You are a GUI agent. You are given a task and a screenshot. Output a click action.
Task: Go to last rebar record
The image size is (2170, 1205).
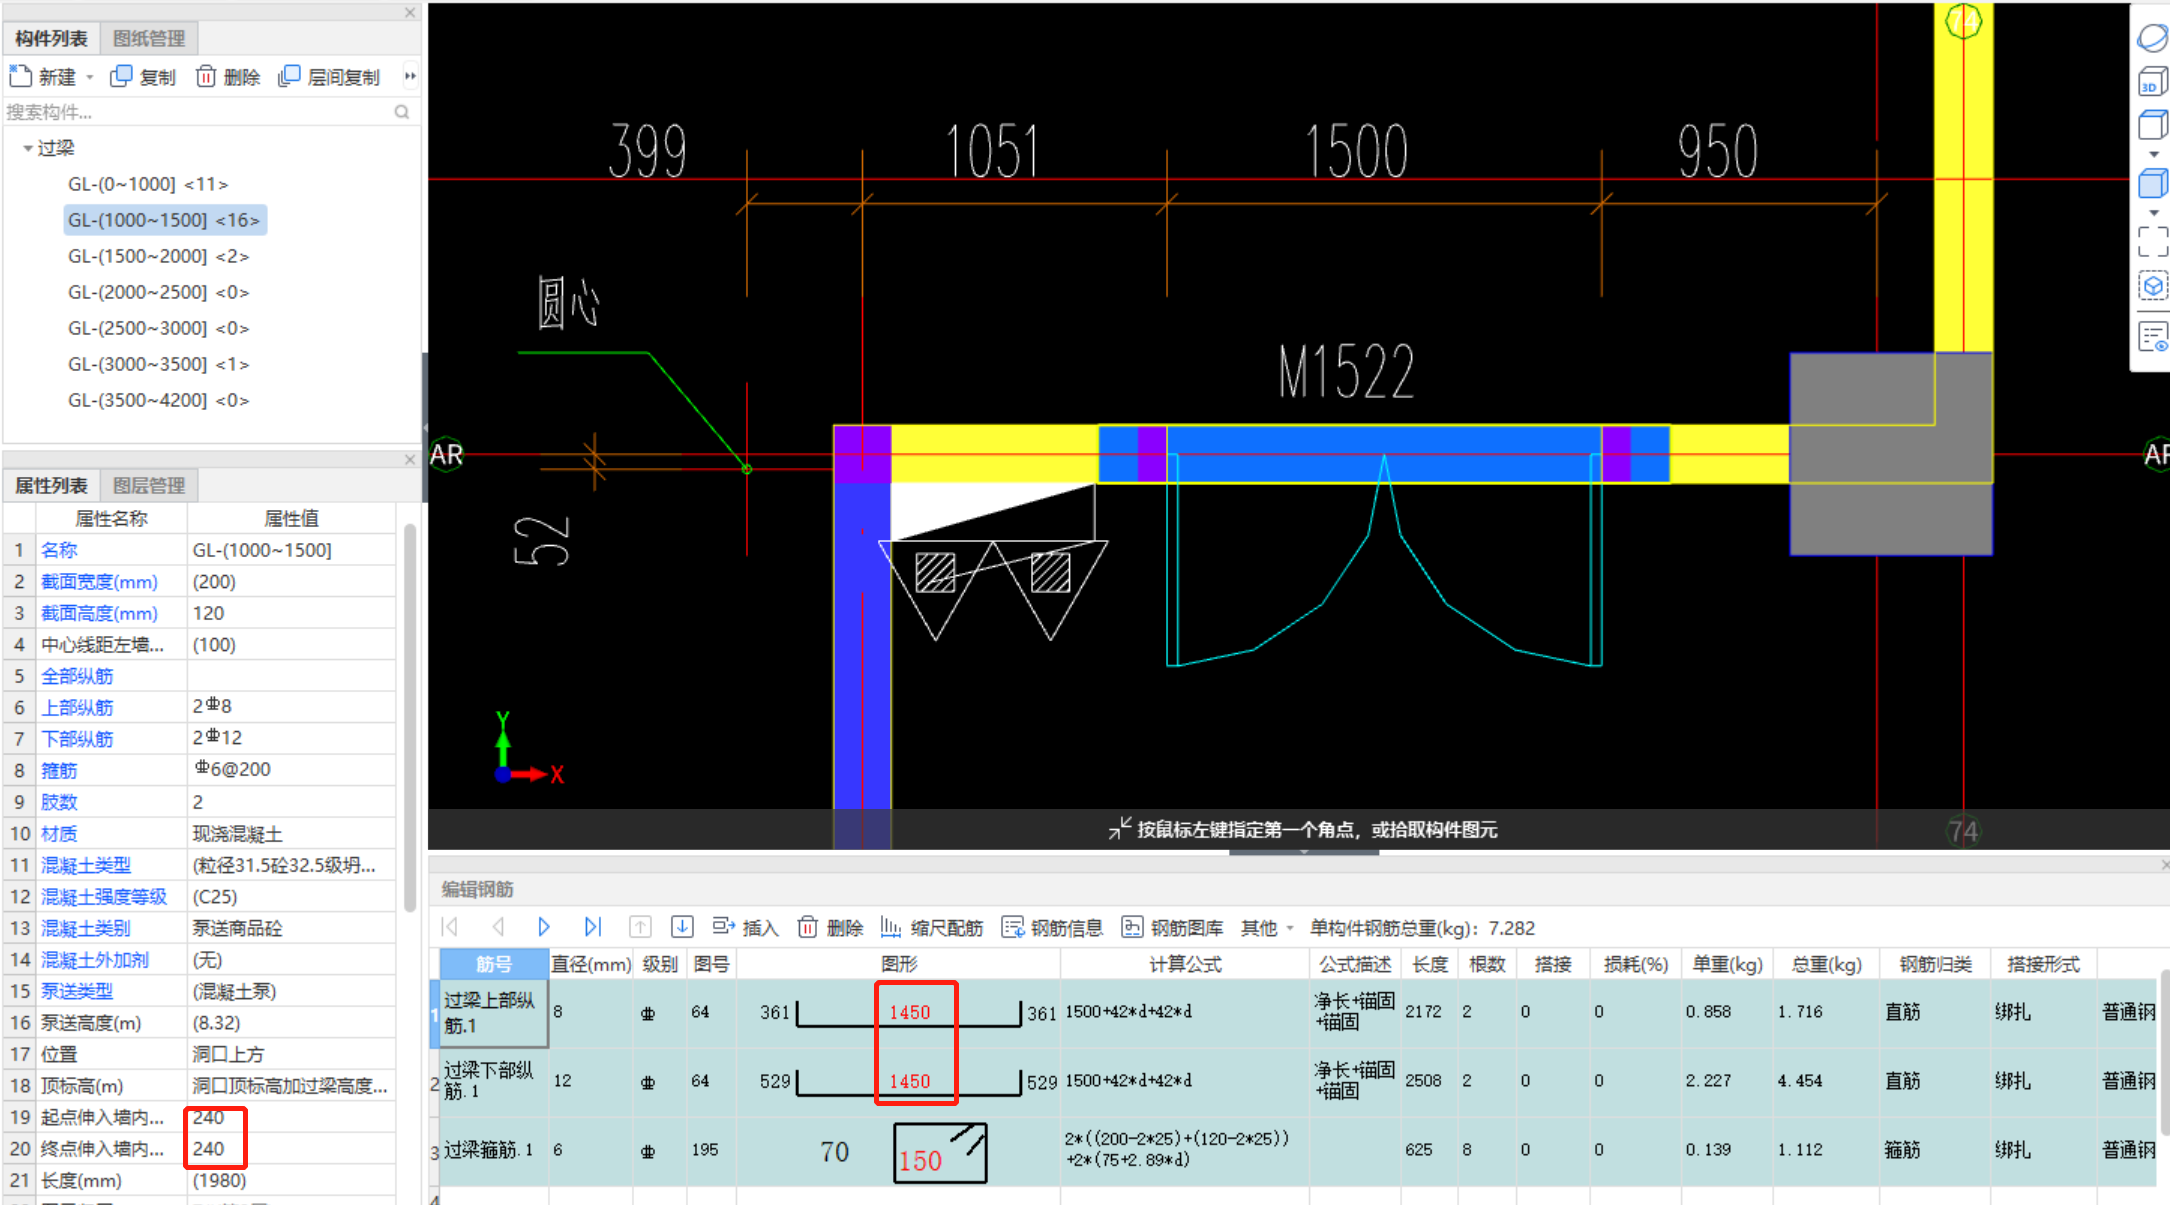(593, 927)
